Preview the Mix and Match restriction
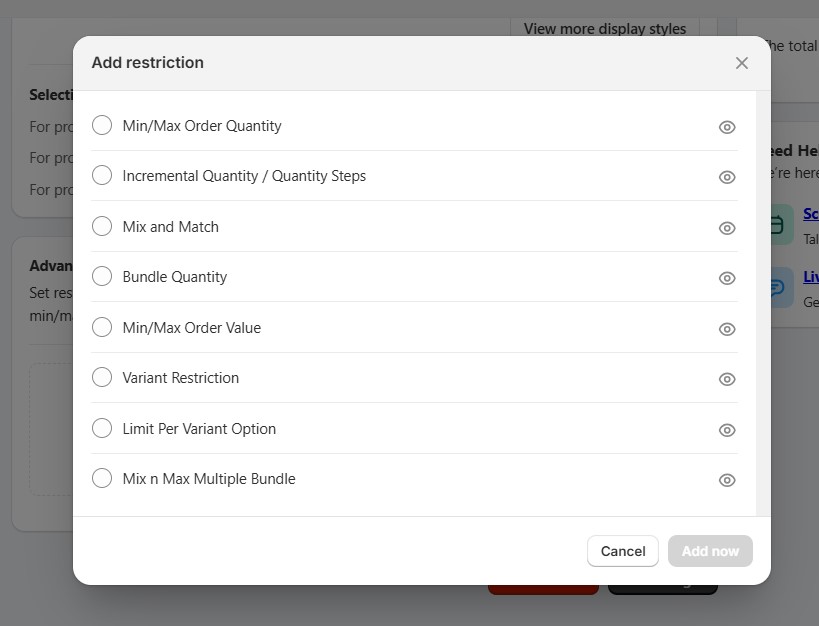The image size is (819, 626). click(x=727, y=227)
